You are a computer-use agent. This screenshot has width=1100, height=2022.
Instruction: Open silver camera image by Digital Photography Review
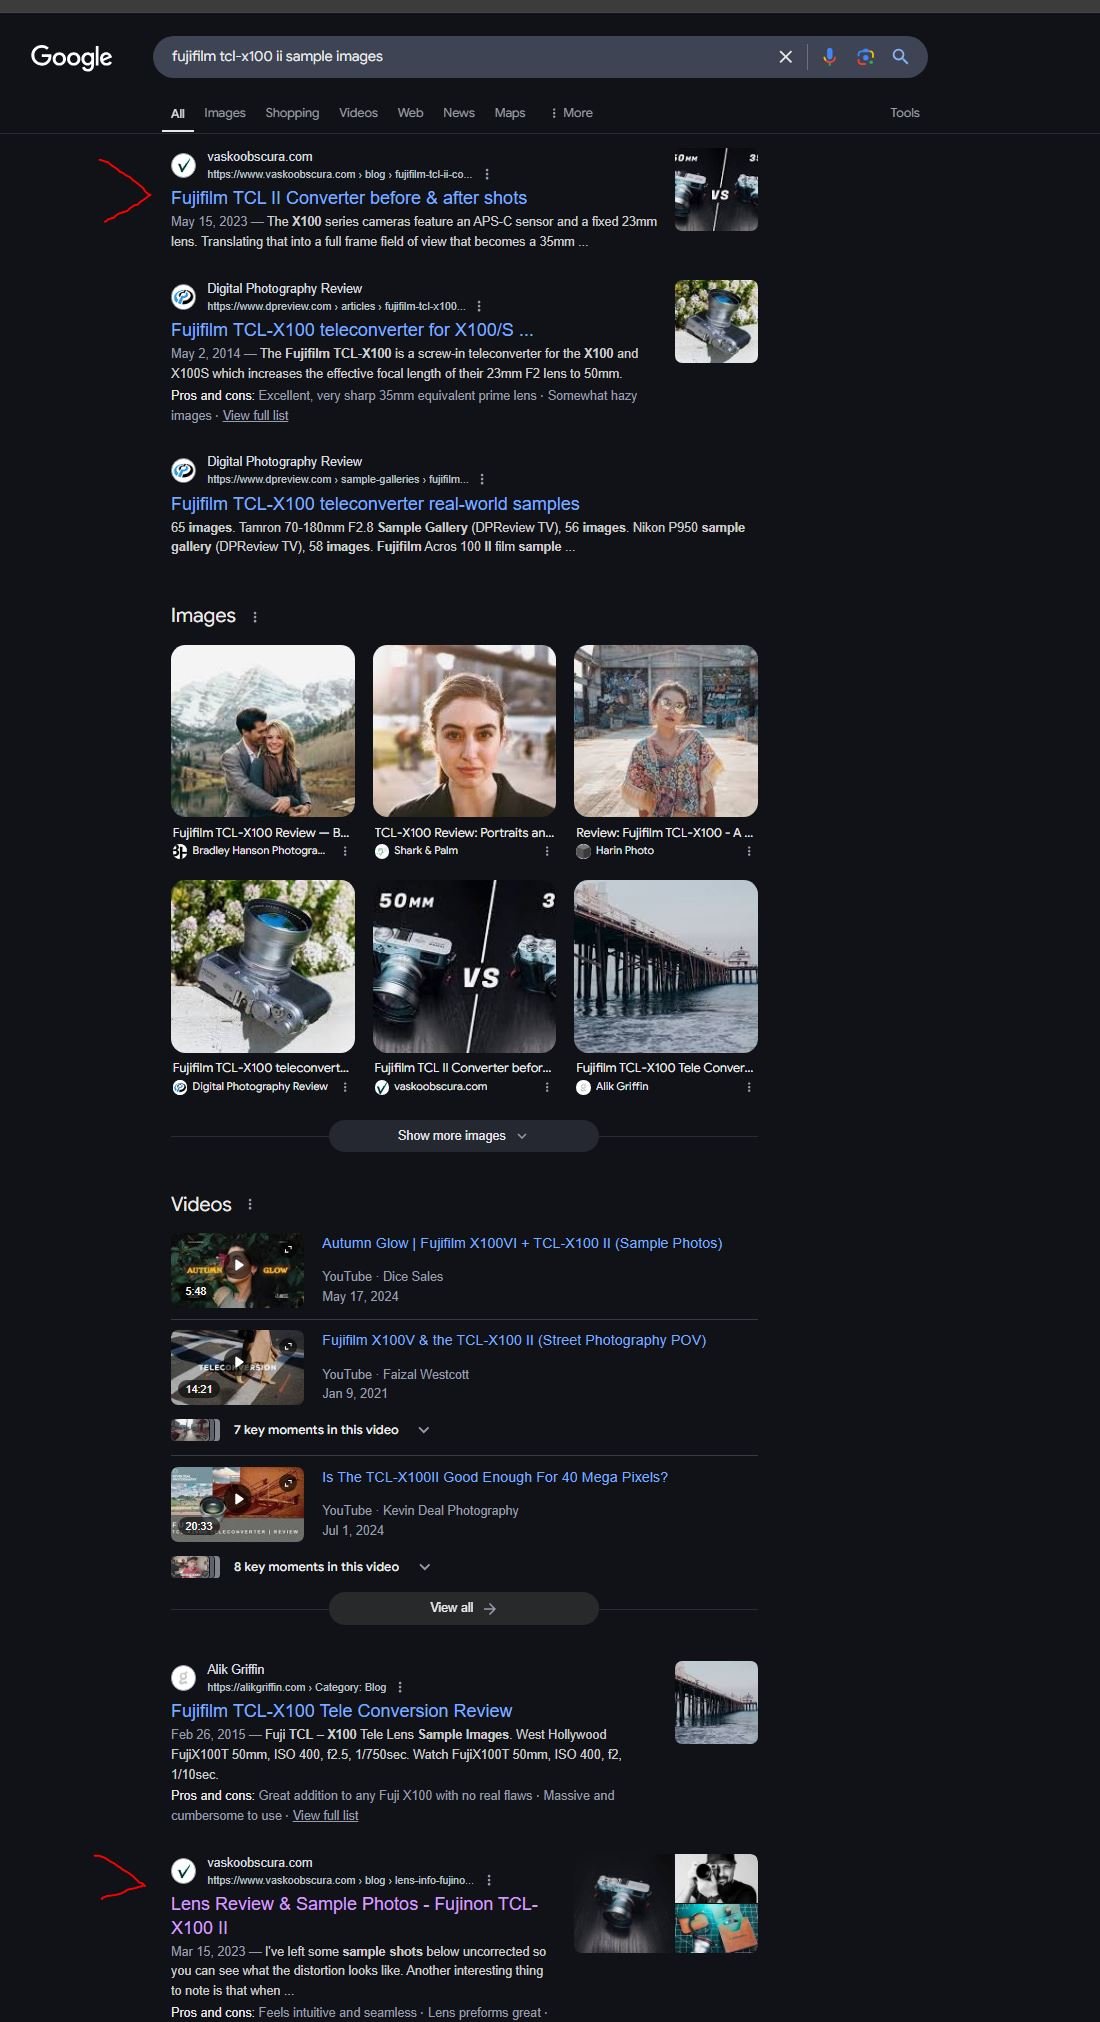263,967
